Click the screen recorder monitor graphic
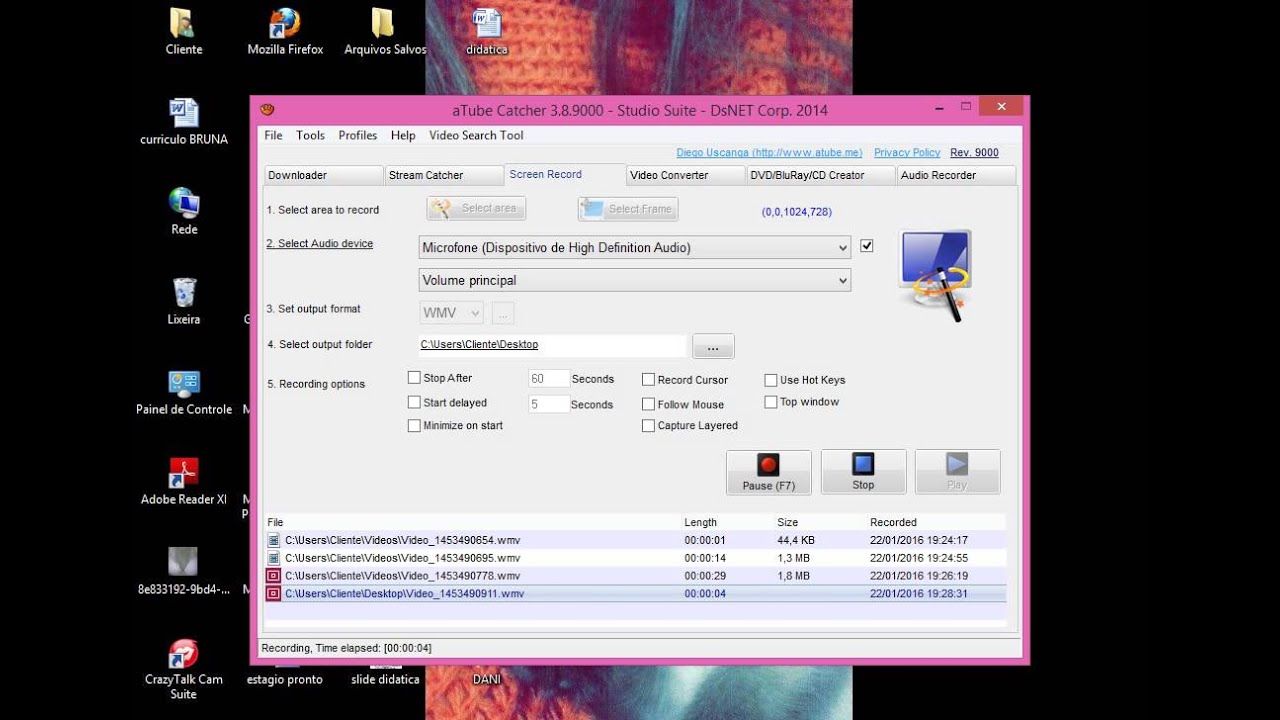This screenshot has width=1280, height=720. tap(935, 275)
